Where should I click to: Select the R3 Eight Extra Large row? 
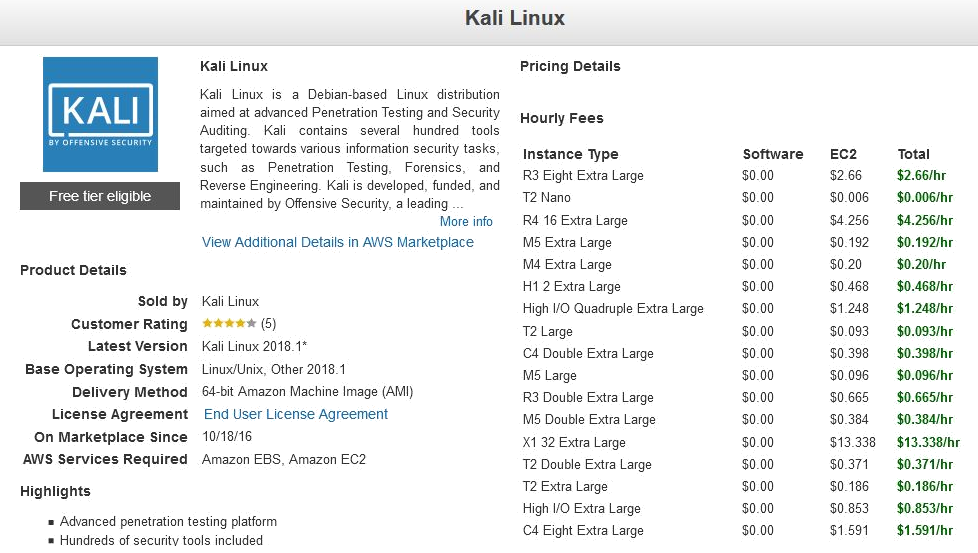(583, 176)
